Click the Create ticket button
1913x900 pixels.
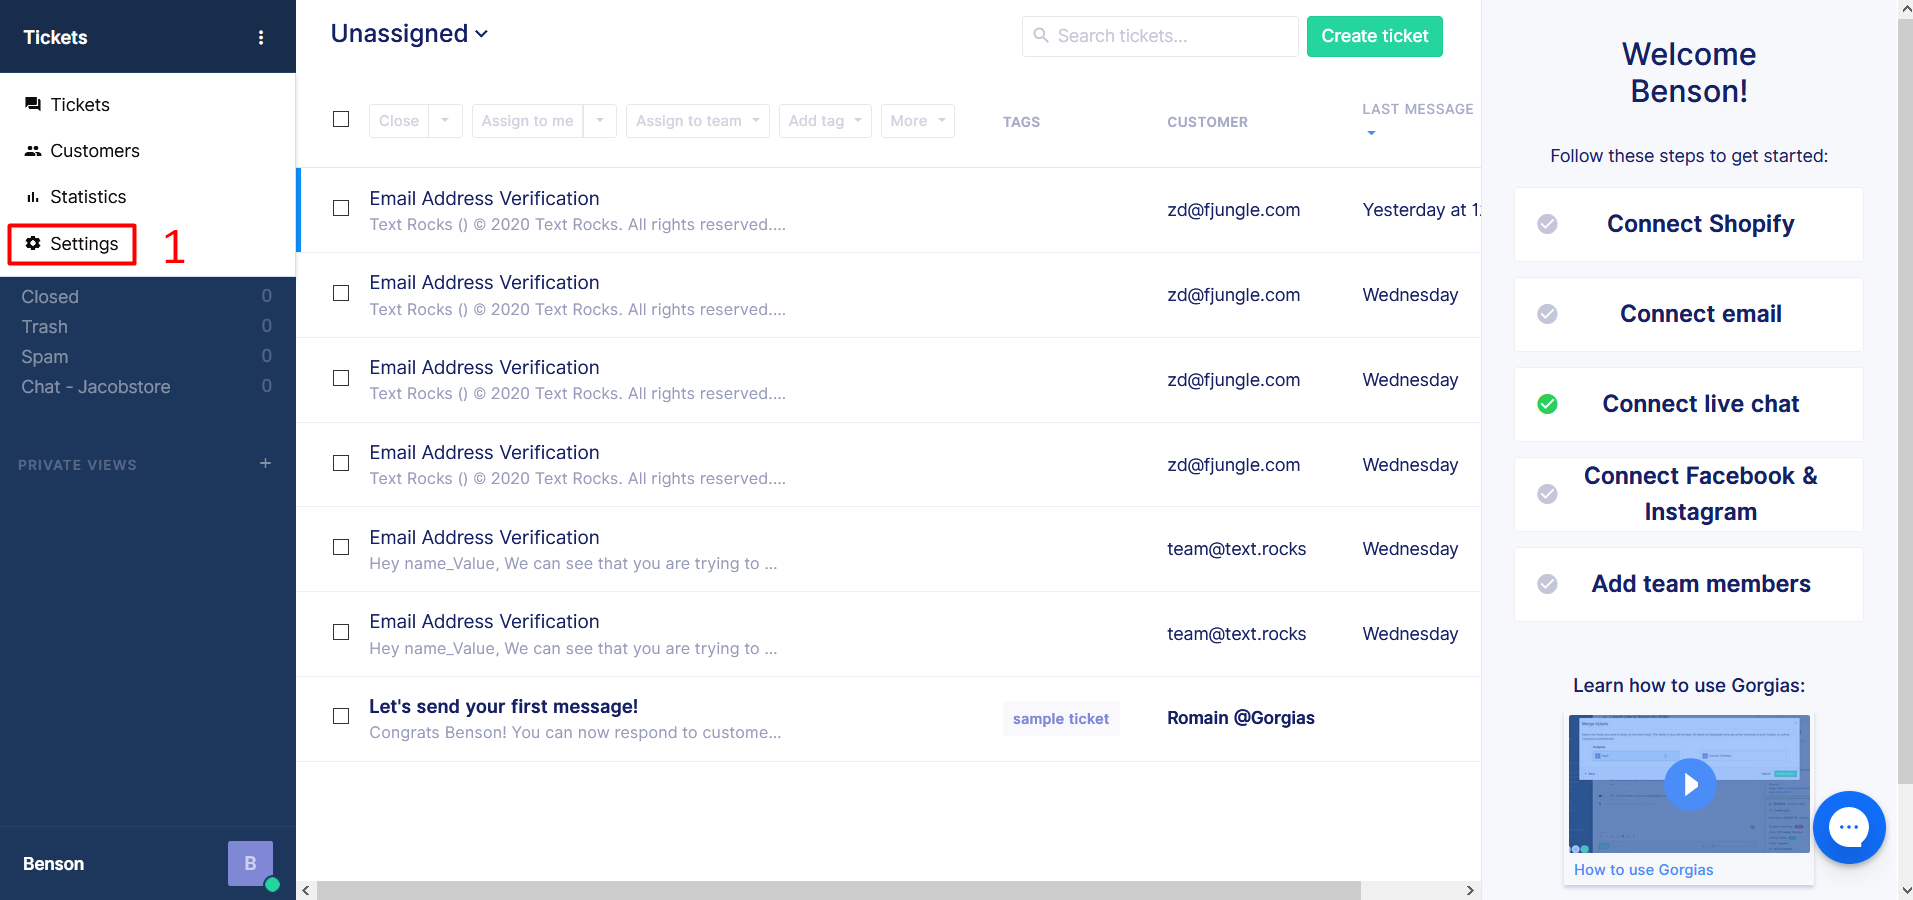point(1374,37)
